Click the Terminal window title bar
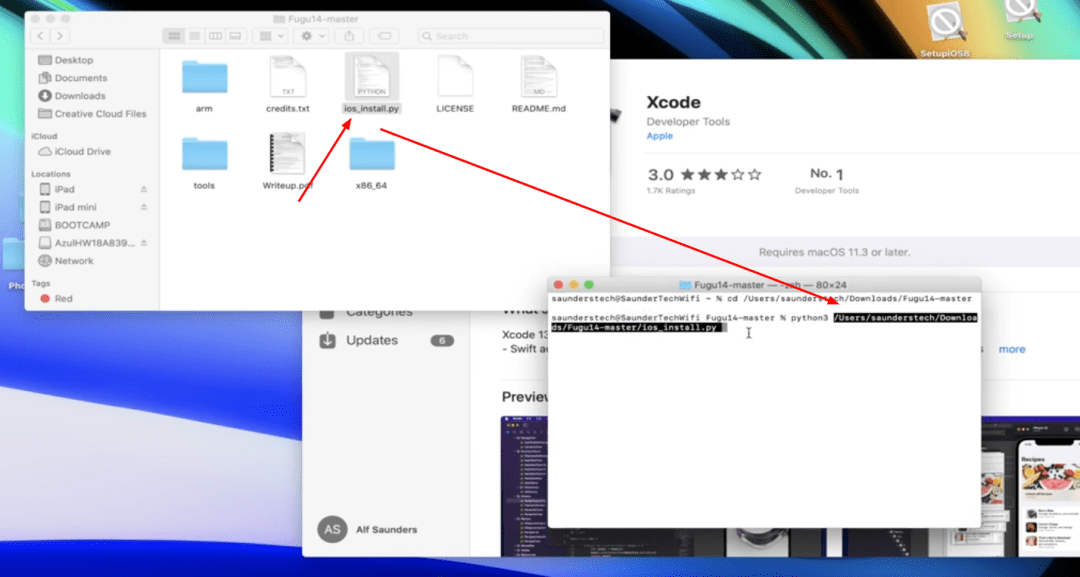This screenshot has height=577, width=1080. coord(764,284)
